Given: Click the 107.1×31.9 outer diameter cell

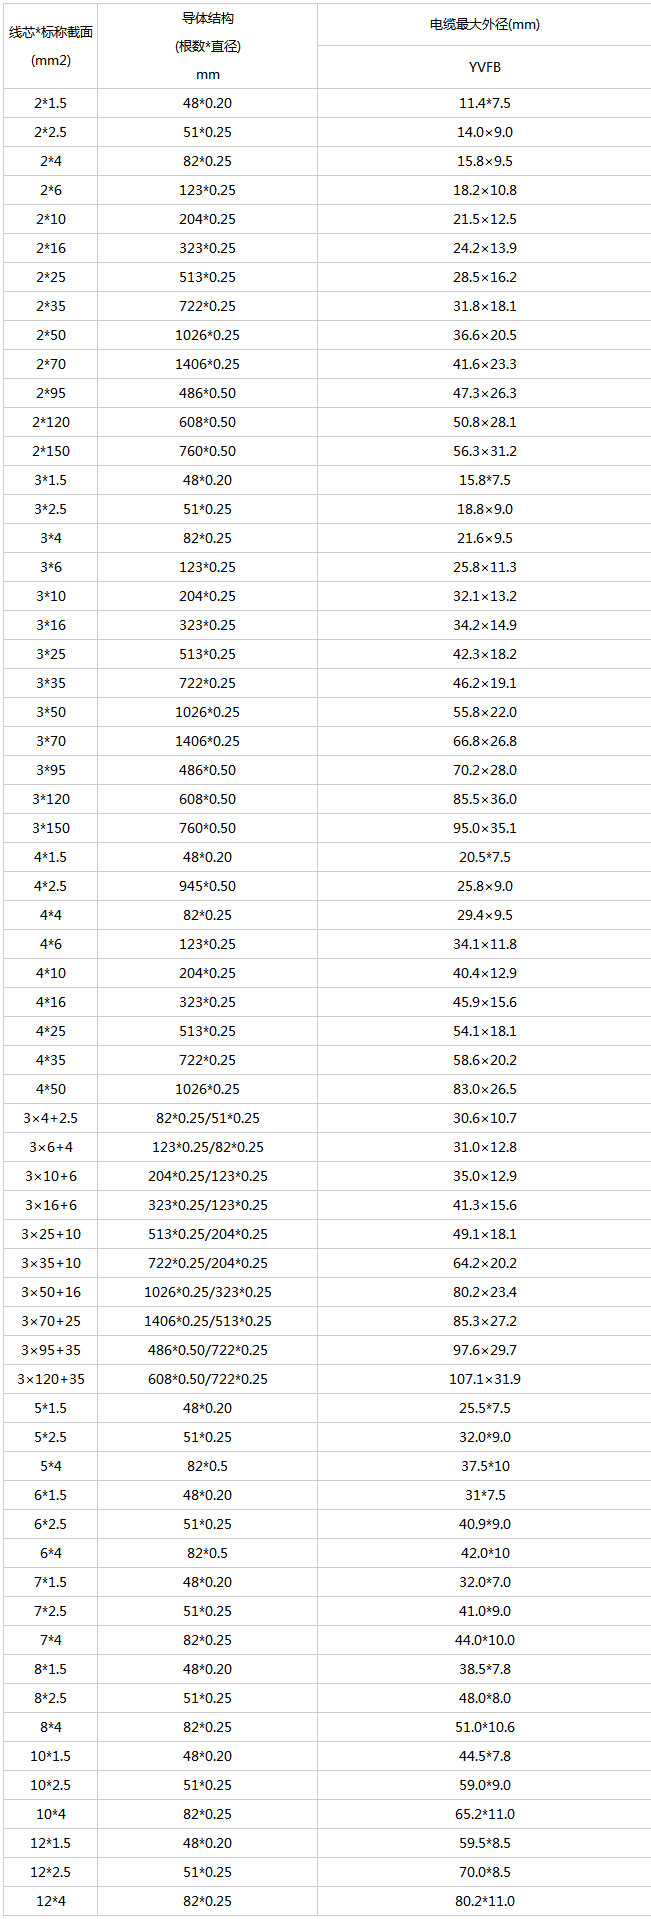Looking at the screenshot, I should 484,1379.
